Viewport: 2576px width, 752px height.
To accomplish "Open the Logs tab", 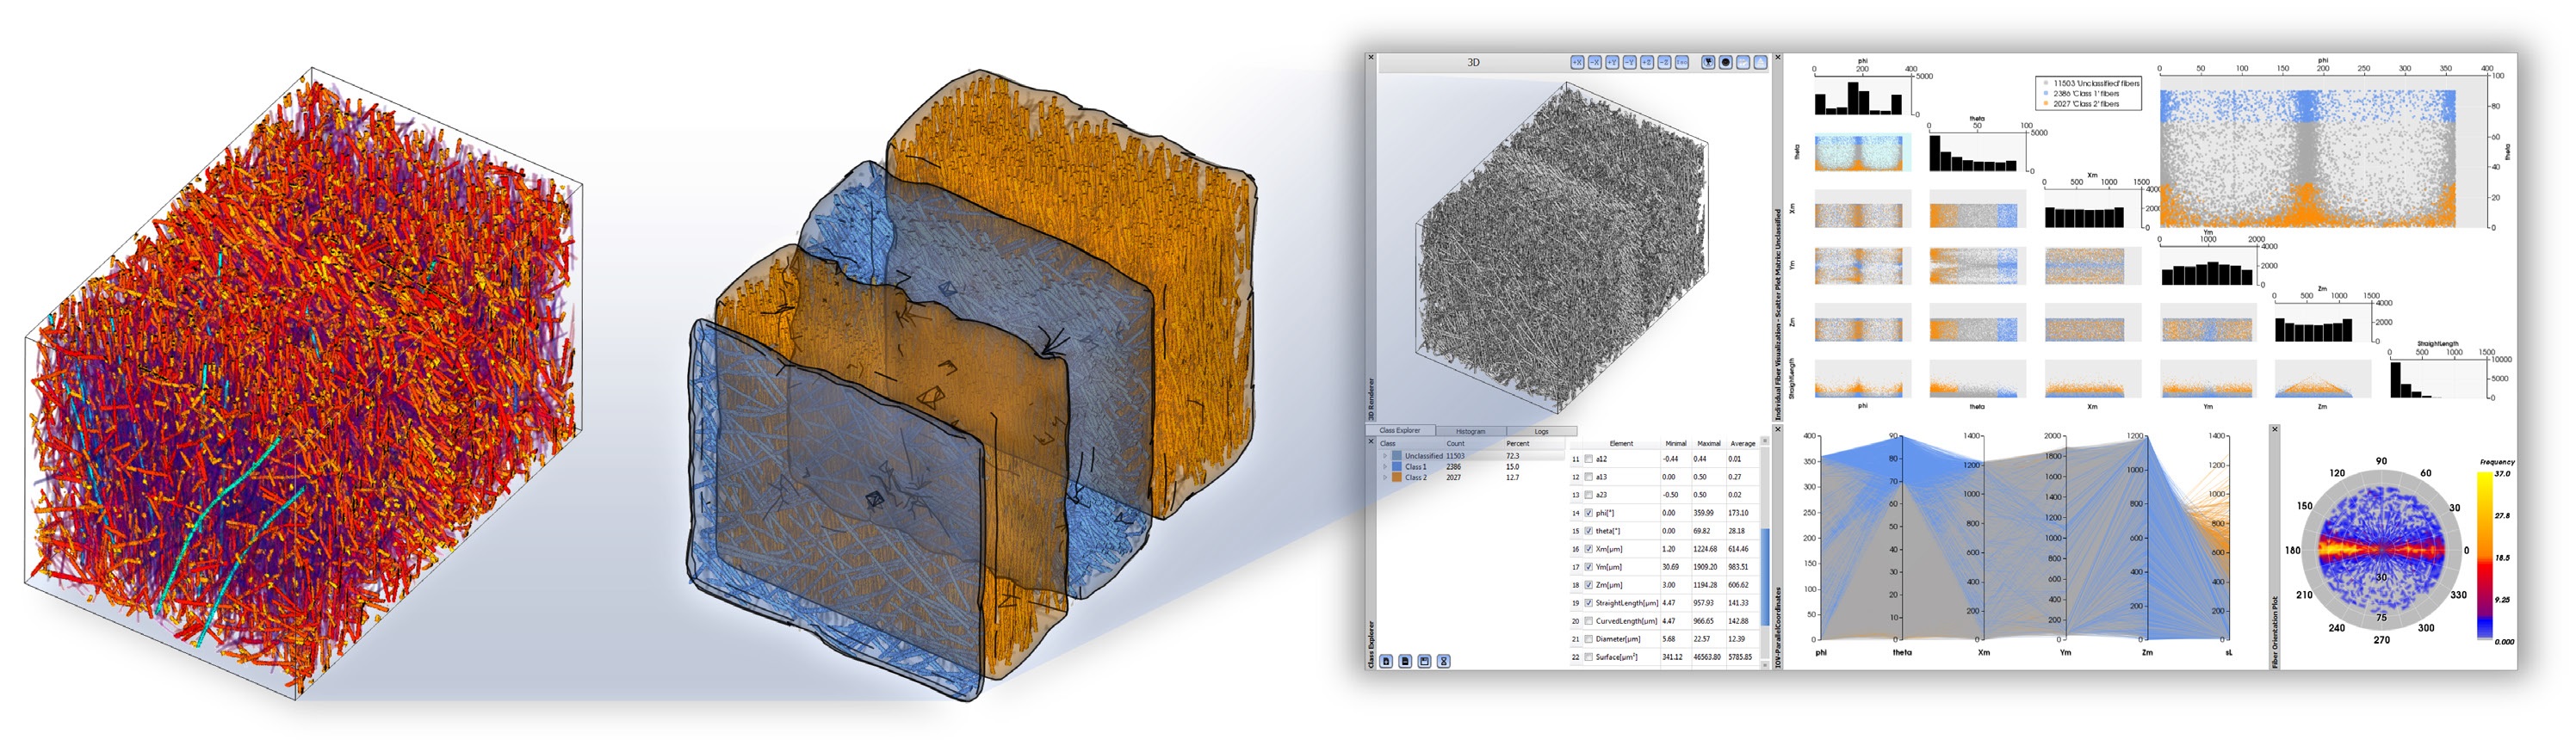I will [1541, 431].
